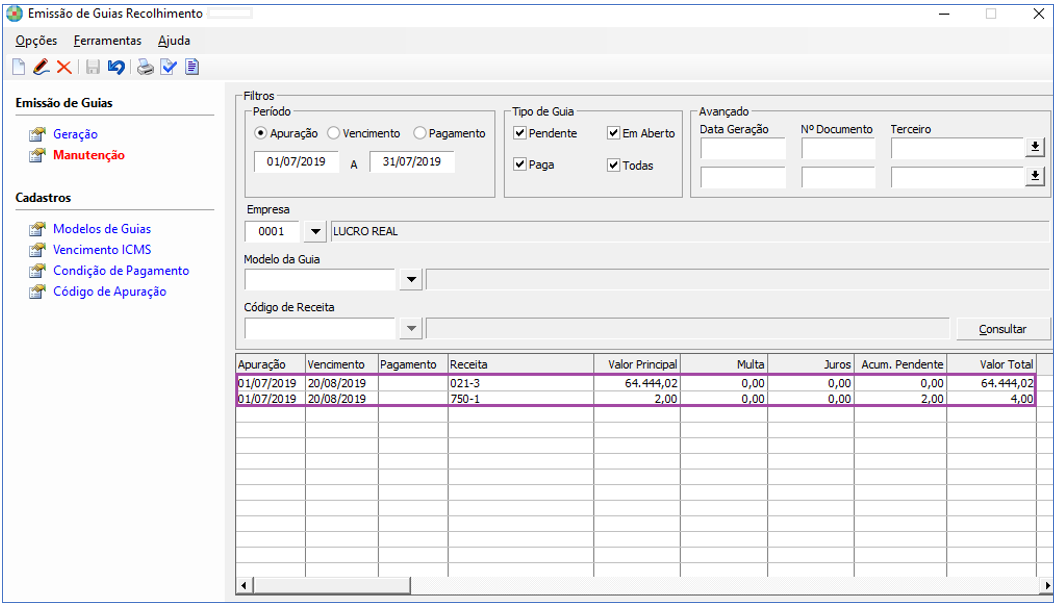Select the row with Receita 750-1
1057x605 pixels.
tap(636, 399)
